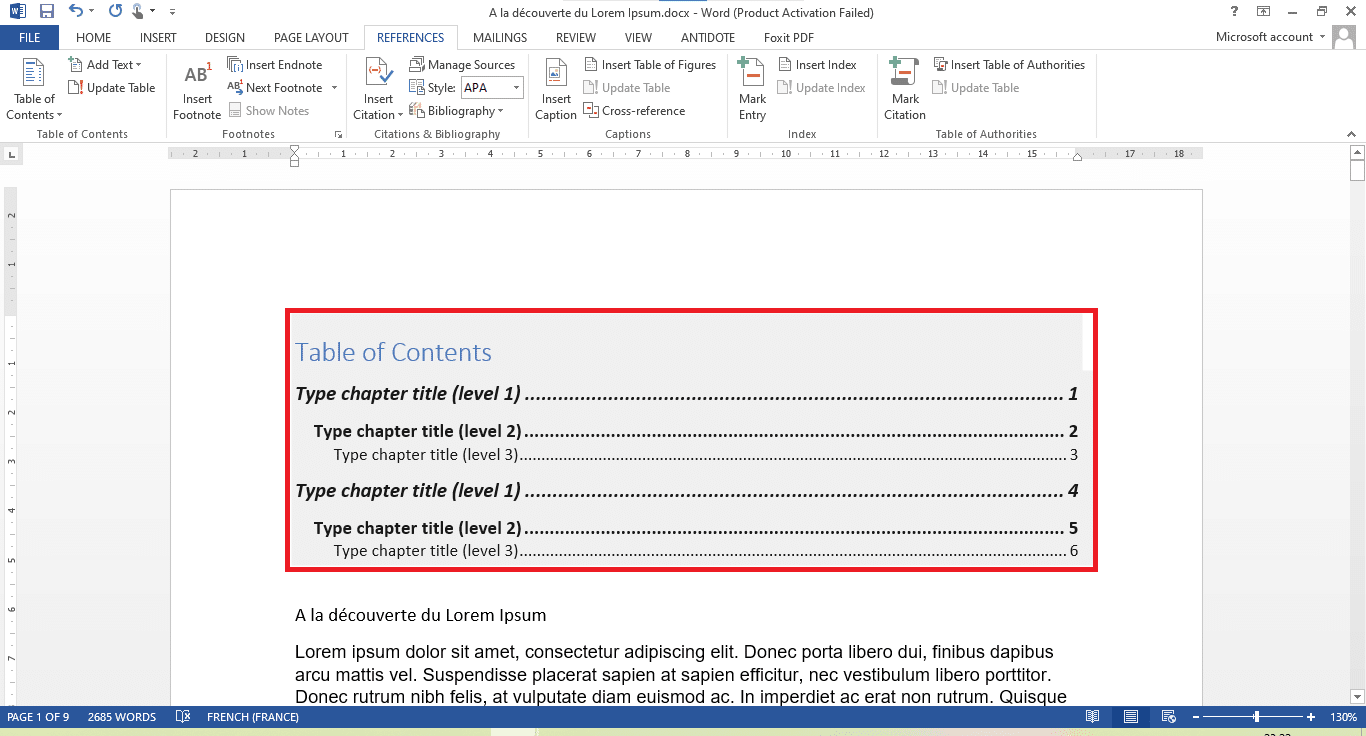1366x736 pixels.
Task: Switch to the DESIGN tab
Action: [225, 38]
